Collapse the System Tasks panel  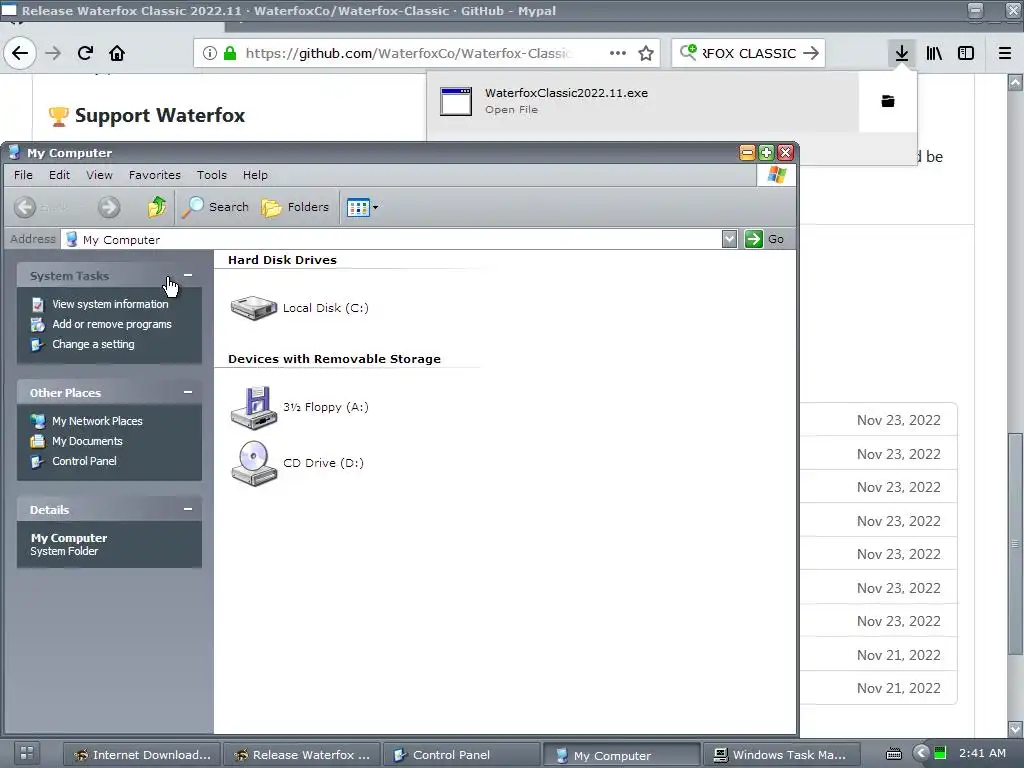pos(188,276)
